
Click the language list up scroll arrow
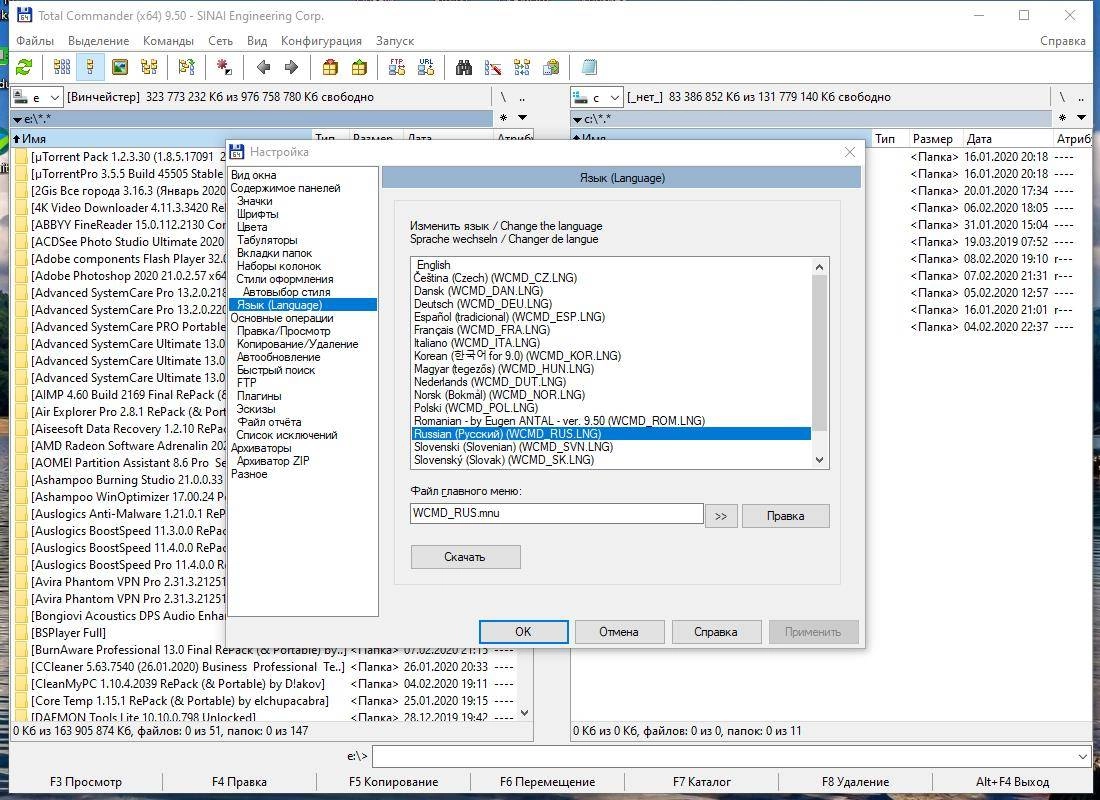[x=819, y=267]
